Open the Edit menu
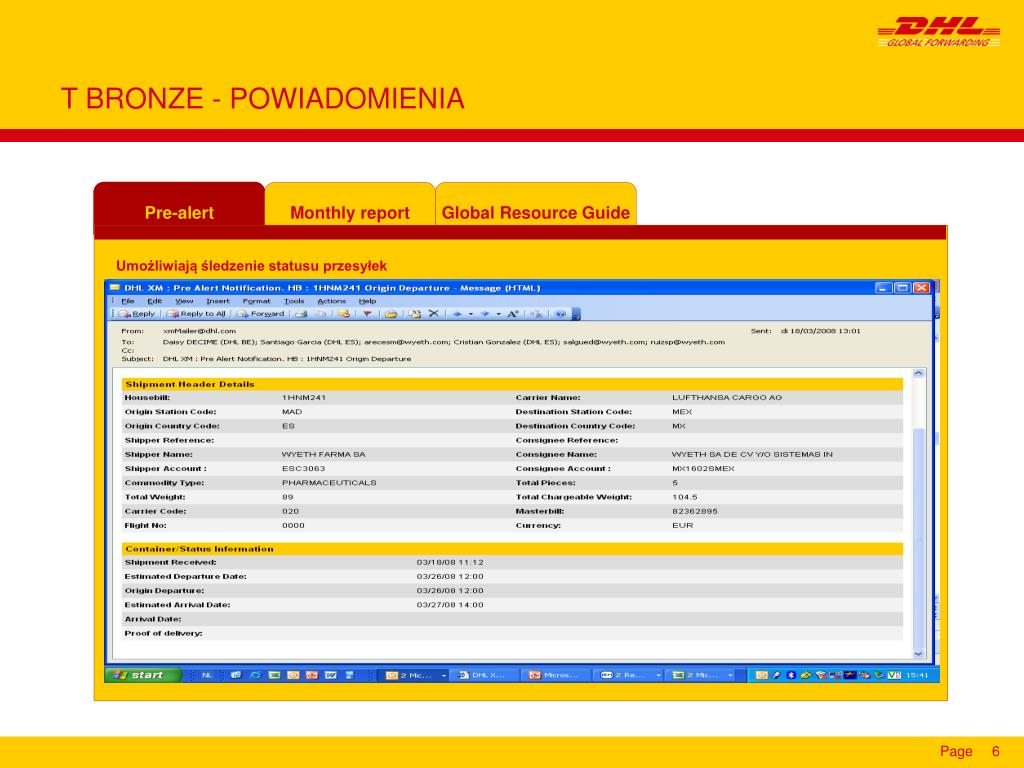 154,301
